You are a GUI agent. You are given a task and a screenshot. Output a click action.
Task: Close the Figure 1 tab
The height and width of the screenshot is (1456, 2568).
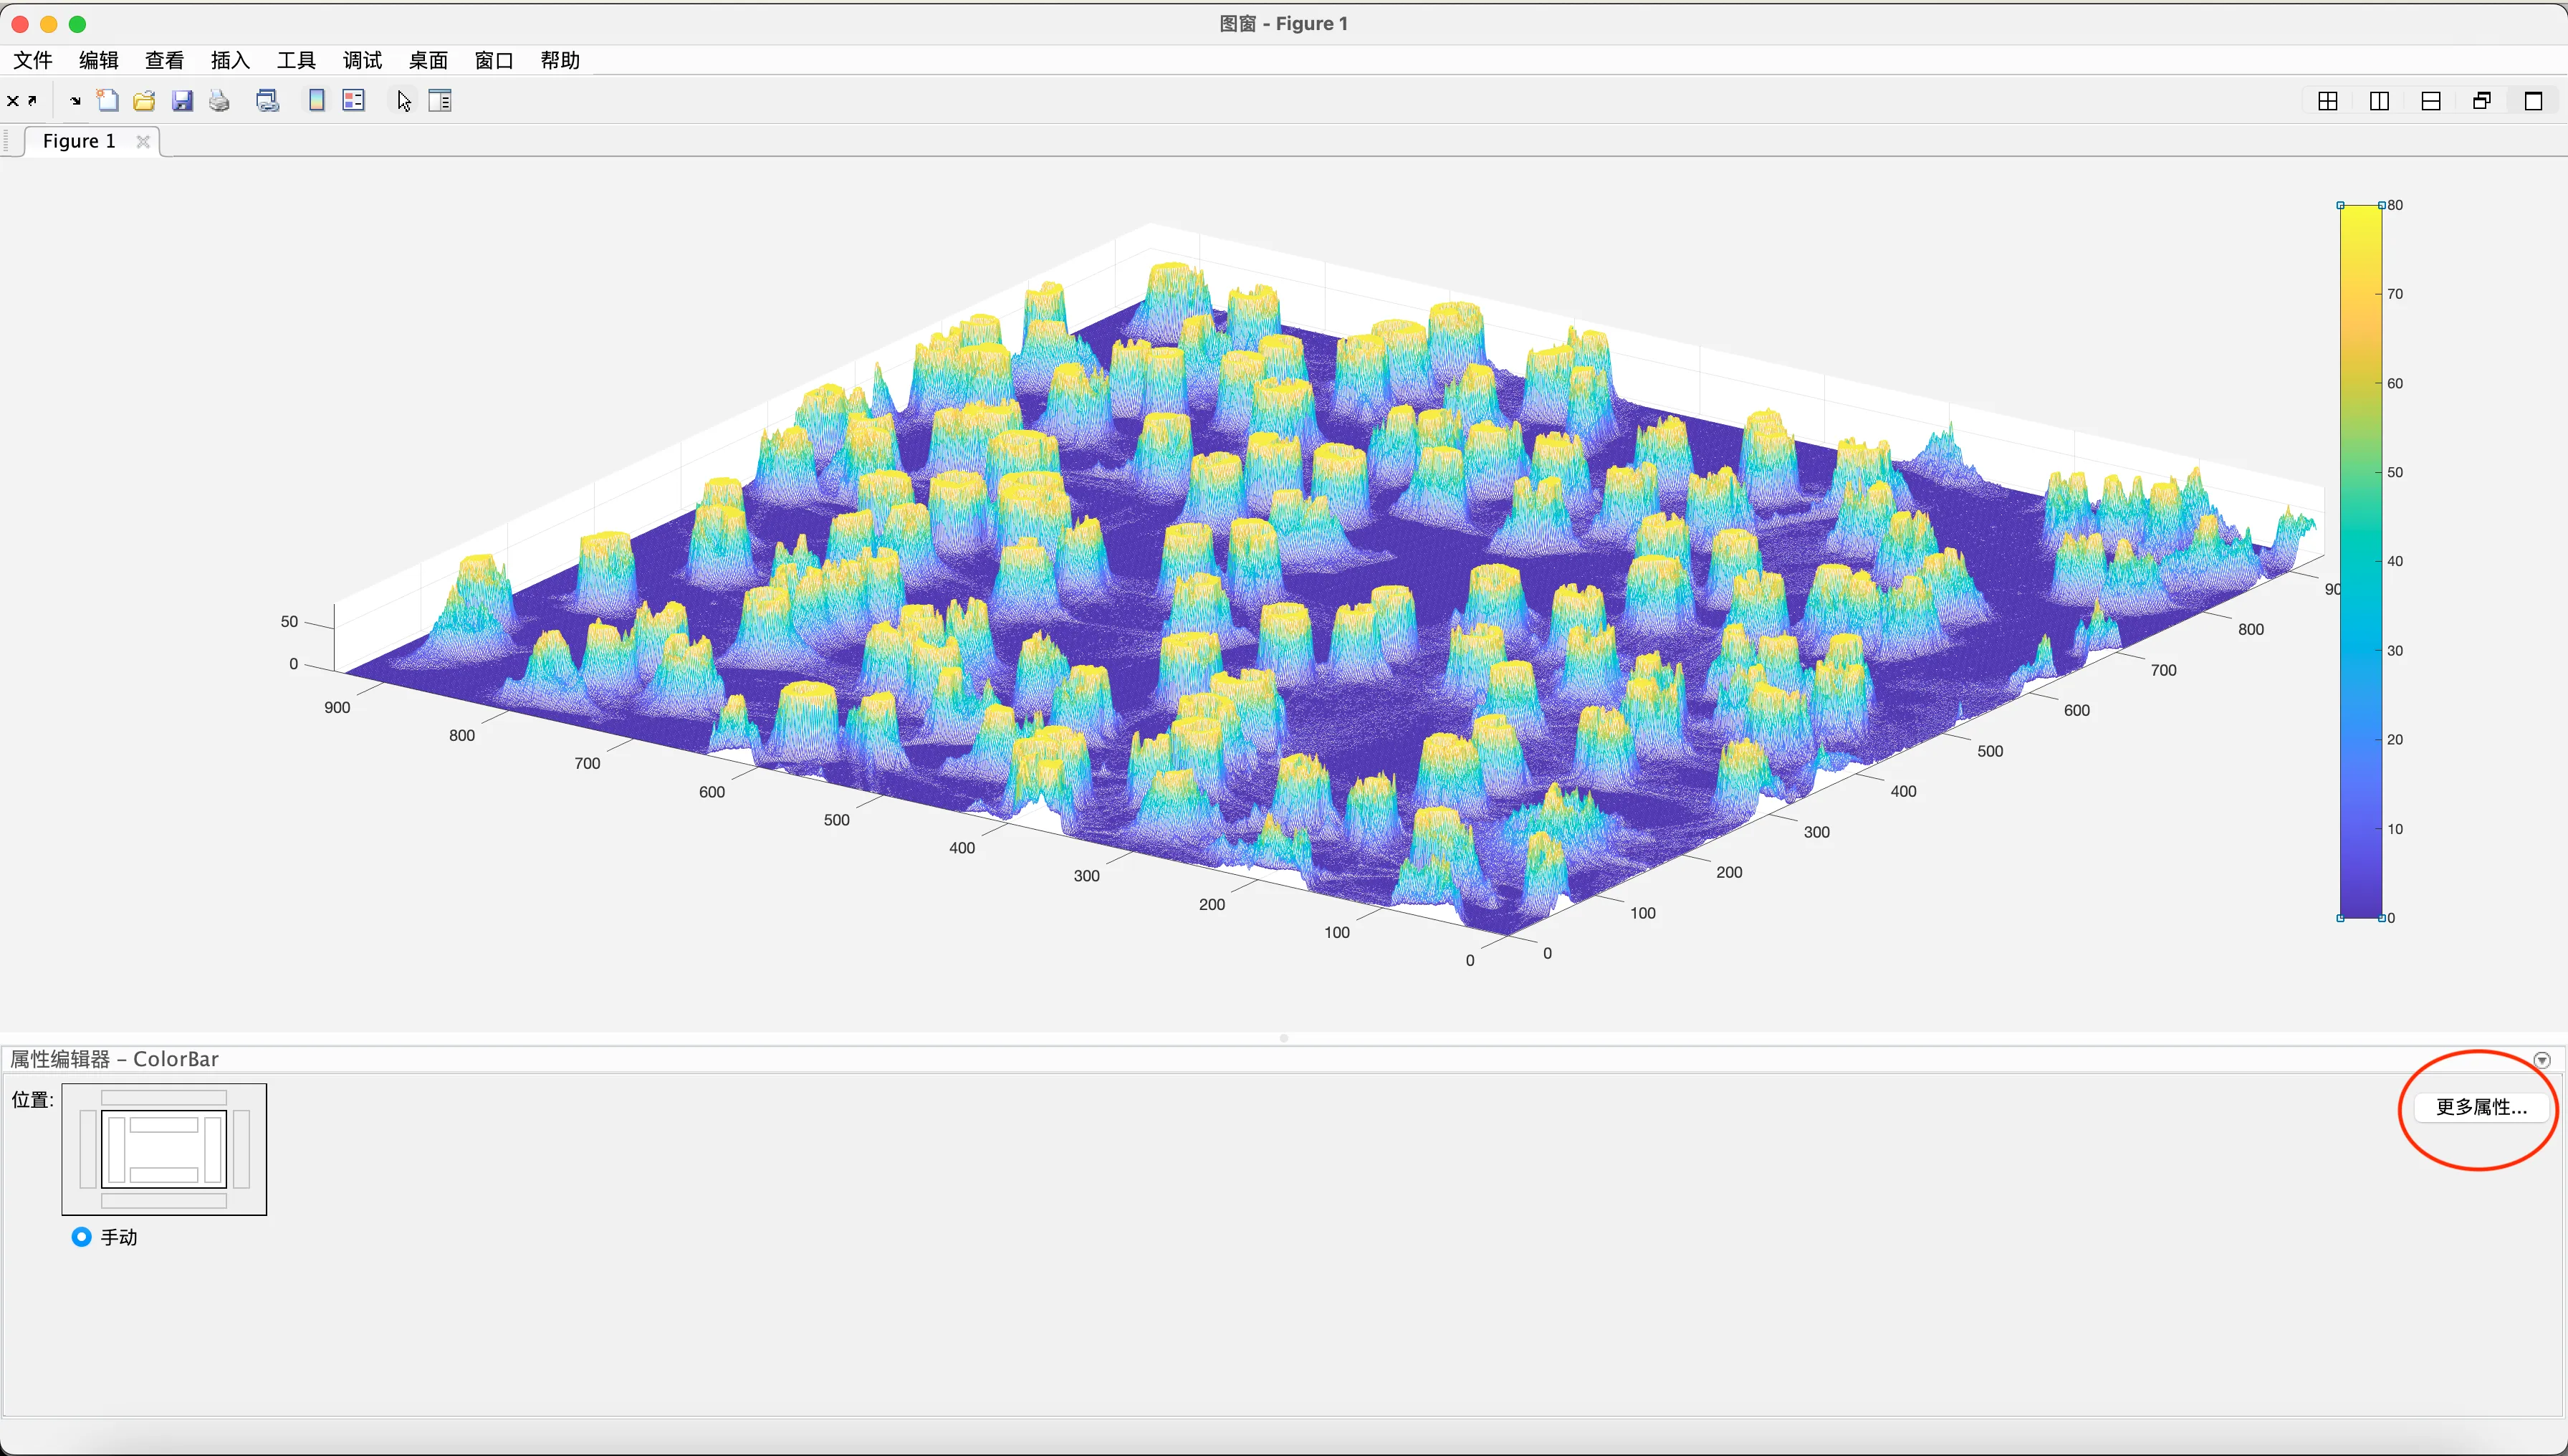[143, 141]
